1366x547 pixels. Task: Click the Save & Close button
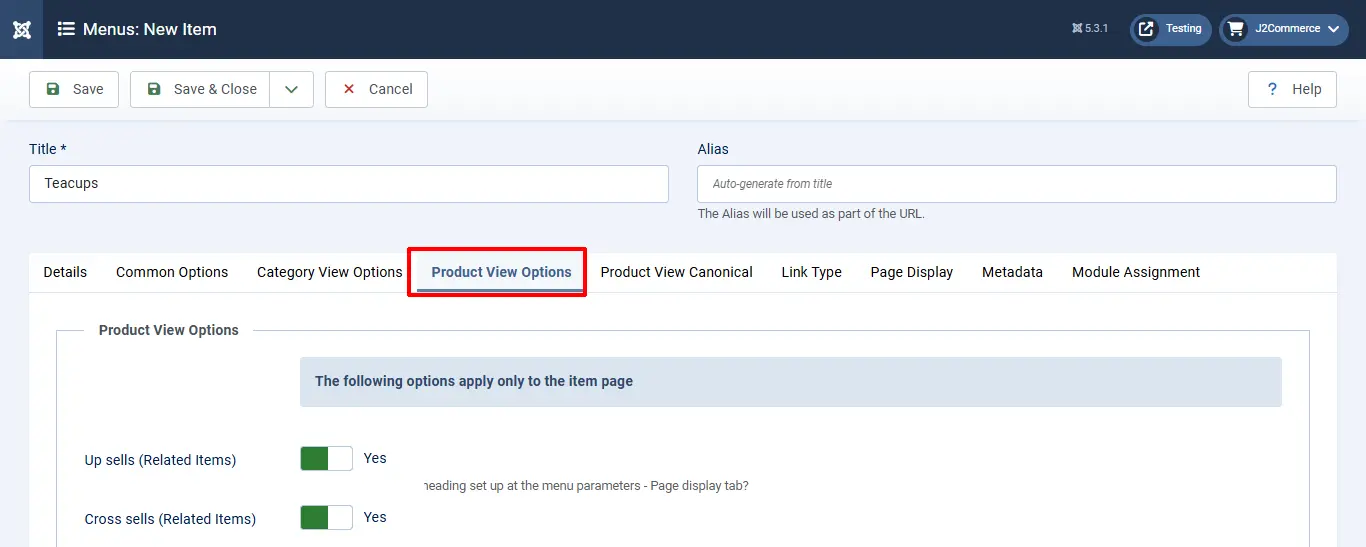(201, 89)
